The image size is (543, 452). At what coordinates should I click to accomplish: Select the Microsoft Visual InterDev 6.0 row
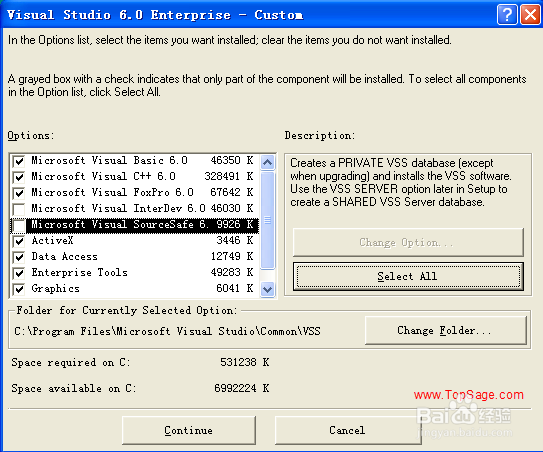(135, 209)
